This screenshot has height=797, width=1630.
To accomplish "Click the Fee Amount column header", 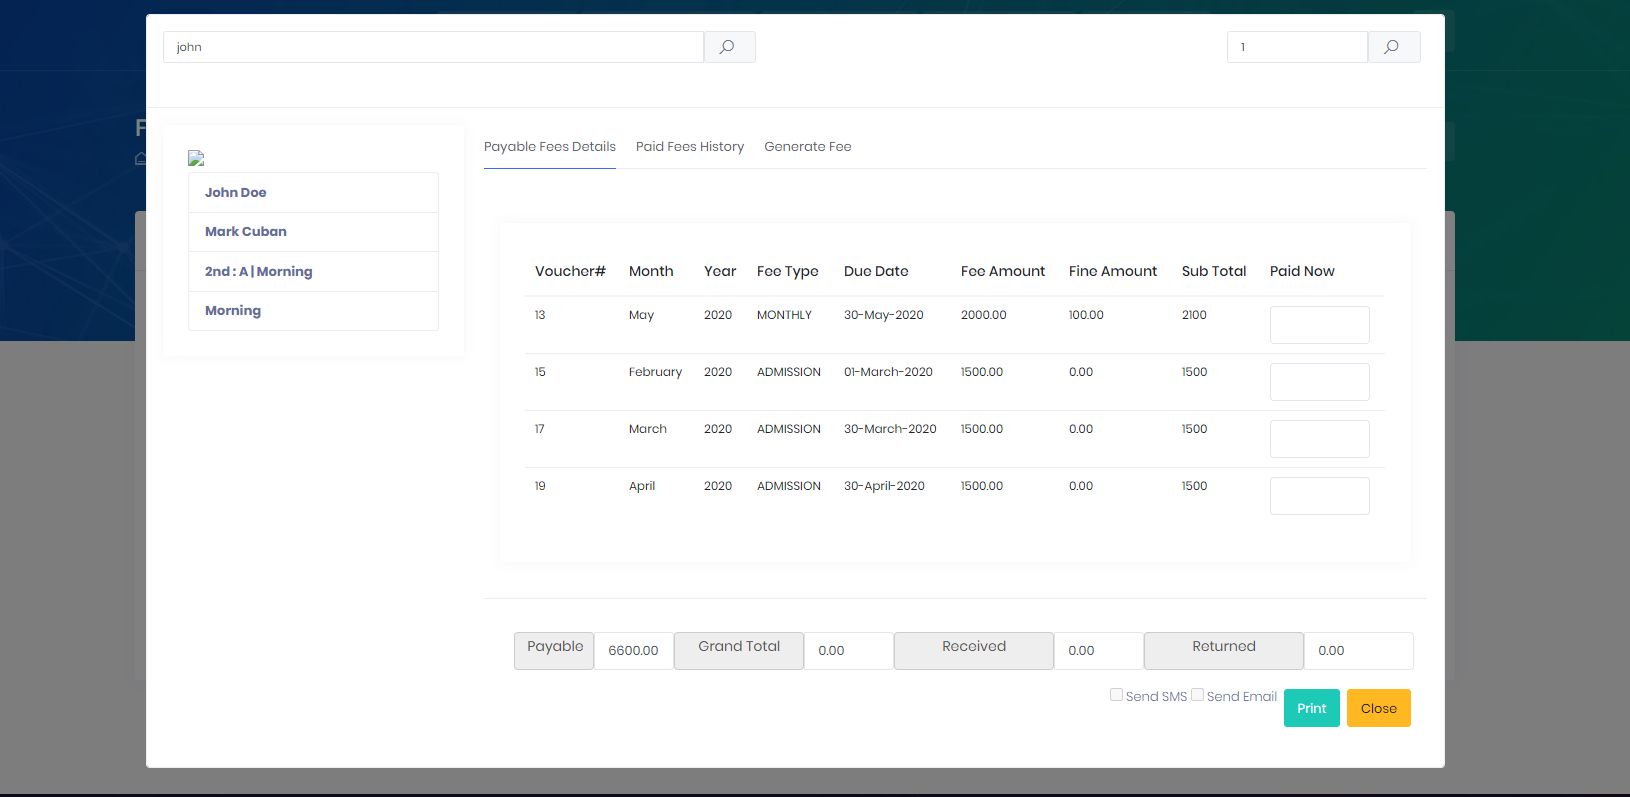I will click(1003, 271).
